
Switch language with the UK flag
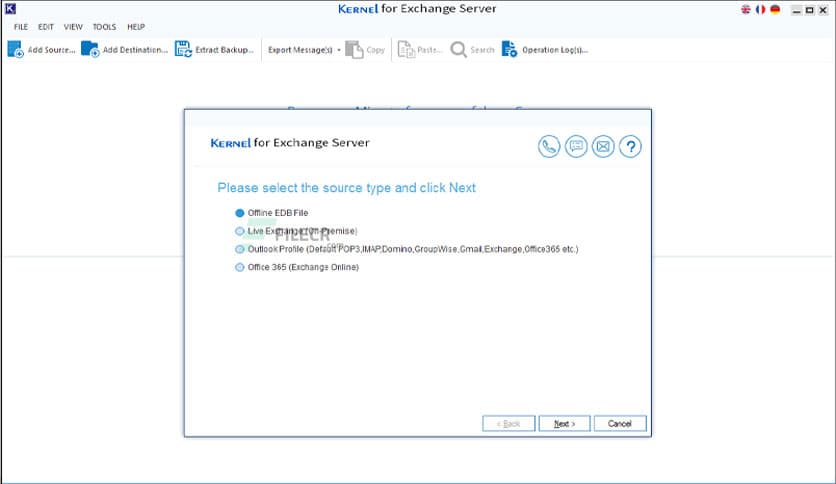coord(746,9)
